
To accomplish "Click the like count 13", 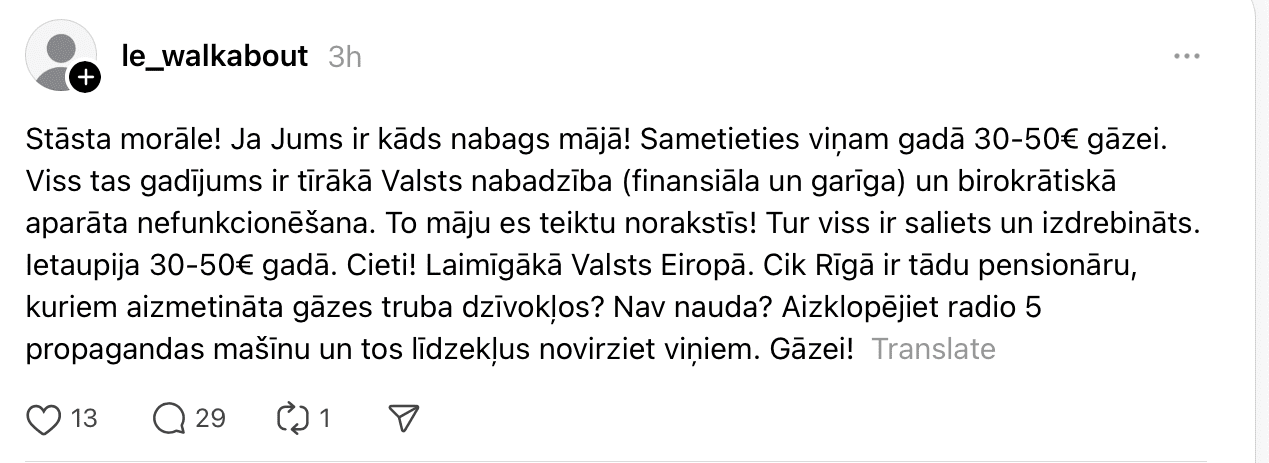I will tap(85, 417).
